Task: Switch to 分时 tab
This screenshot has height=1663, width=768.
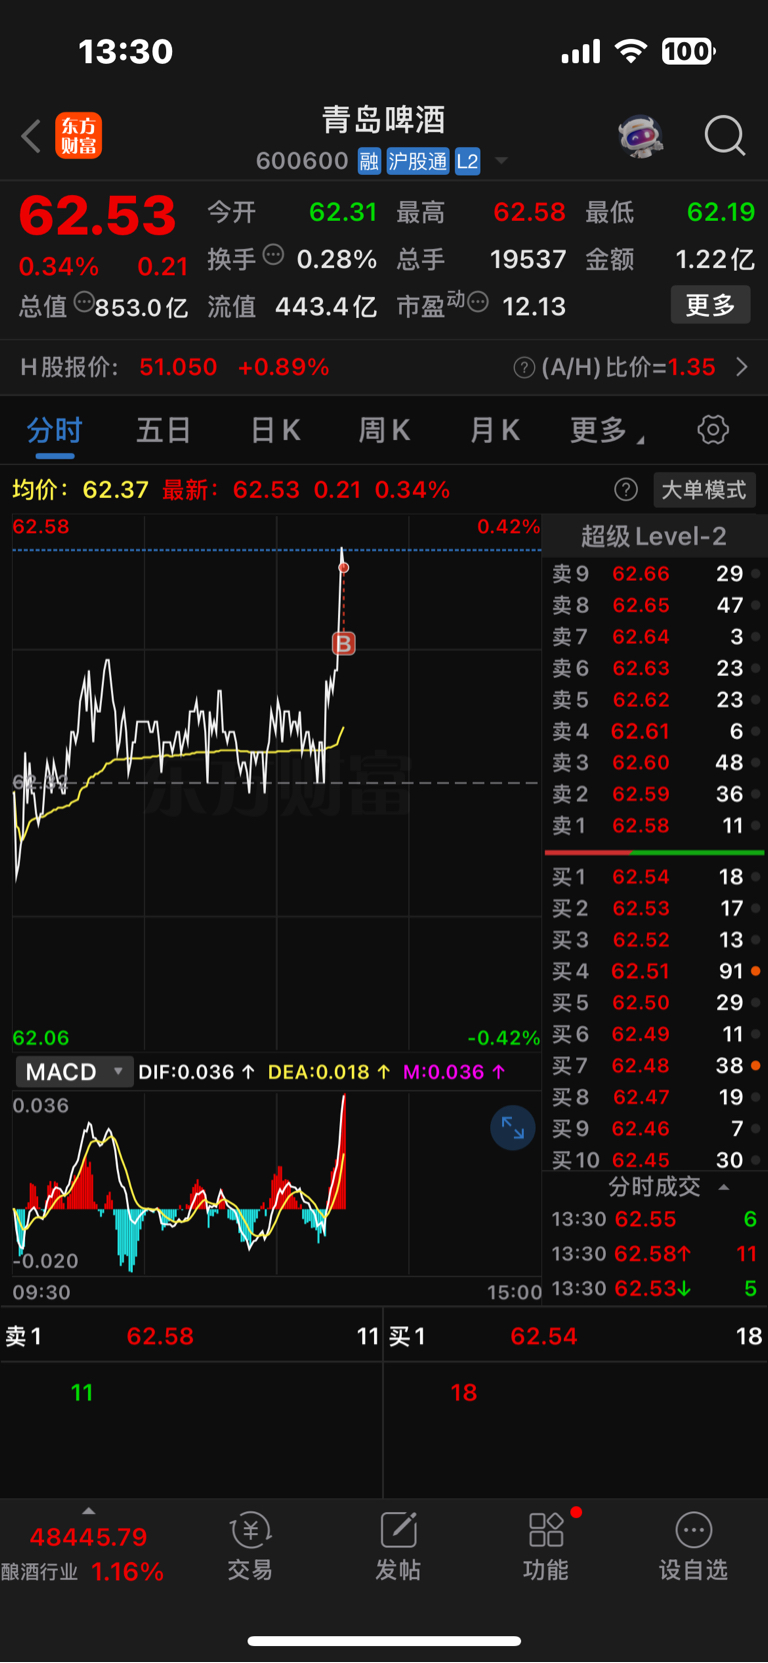Action: tap(54, 431)
